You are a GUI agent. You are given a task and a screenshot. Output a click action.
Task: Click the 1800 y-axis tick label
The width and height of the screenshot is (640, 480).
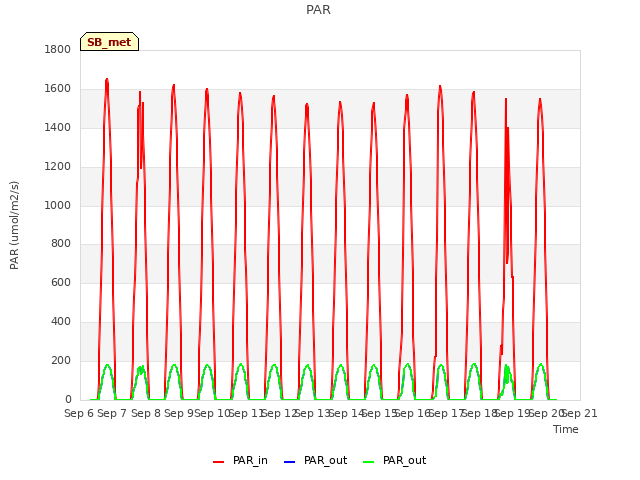[57, 49]
